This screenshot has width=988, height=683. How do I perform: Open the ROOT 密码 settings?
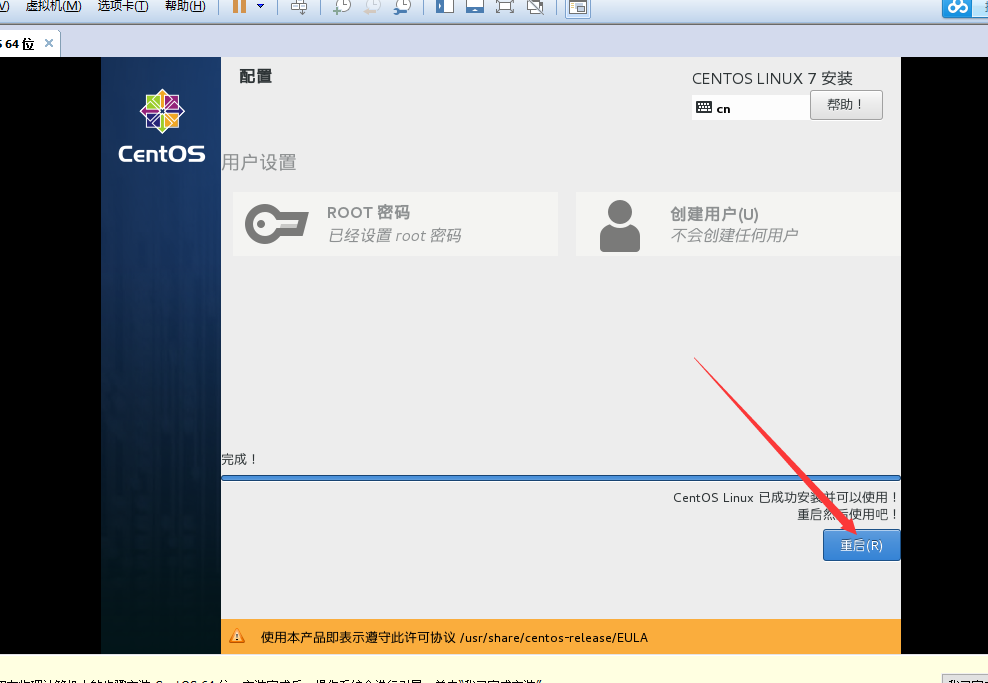click(x=395, y=224)
